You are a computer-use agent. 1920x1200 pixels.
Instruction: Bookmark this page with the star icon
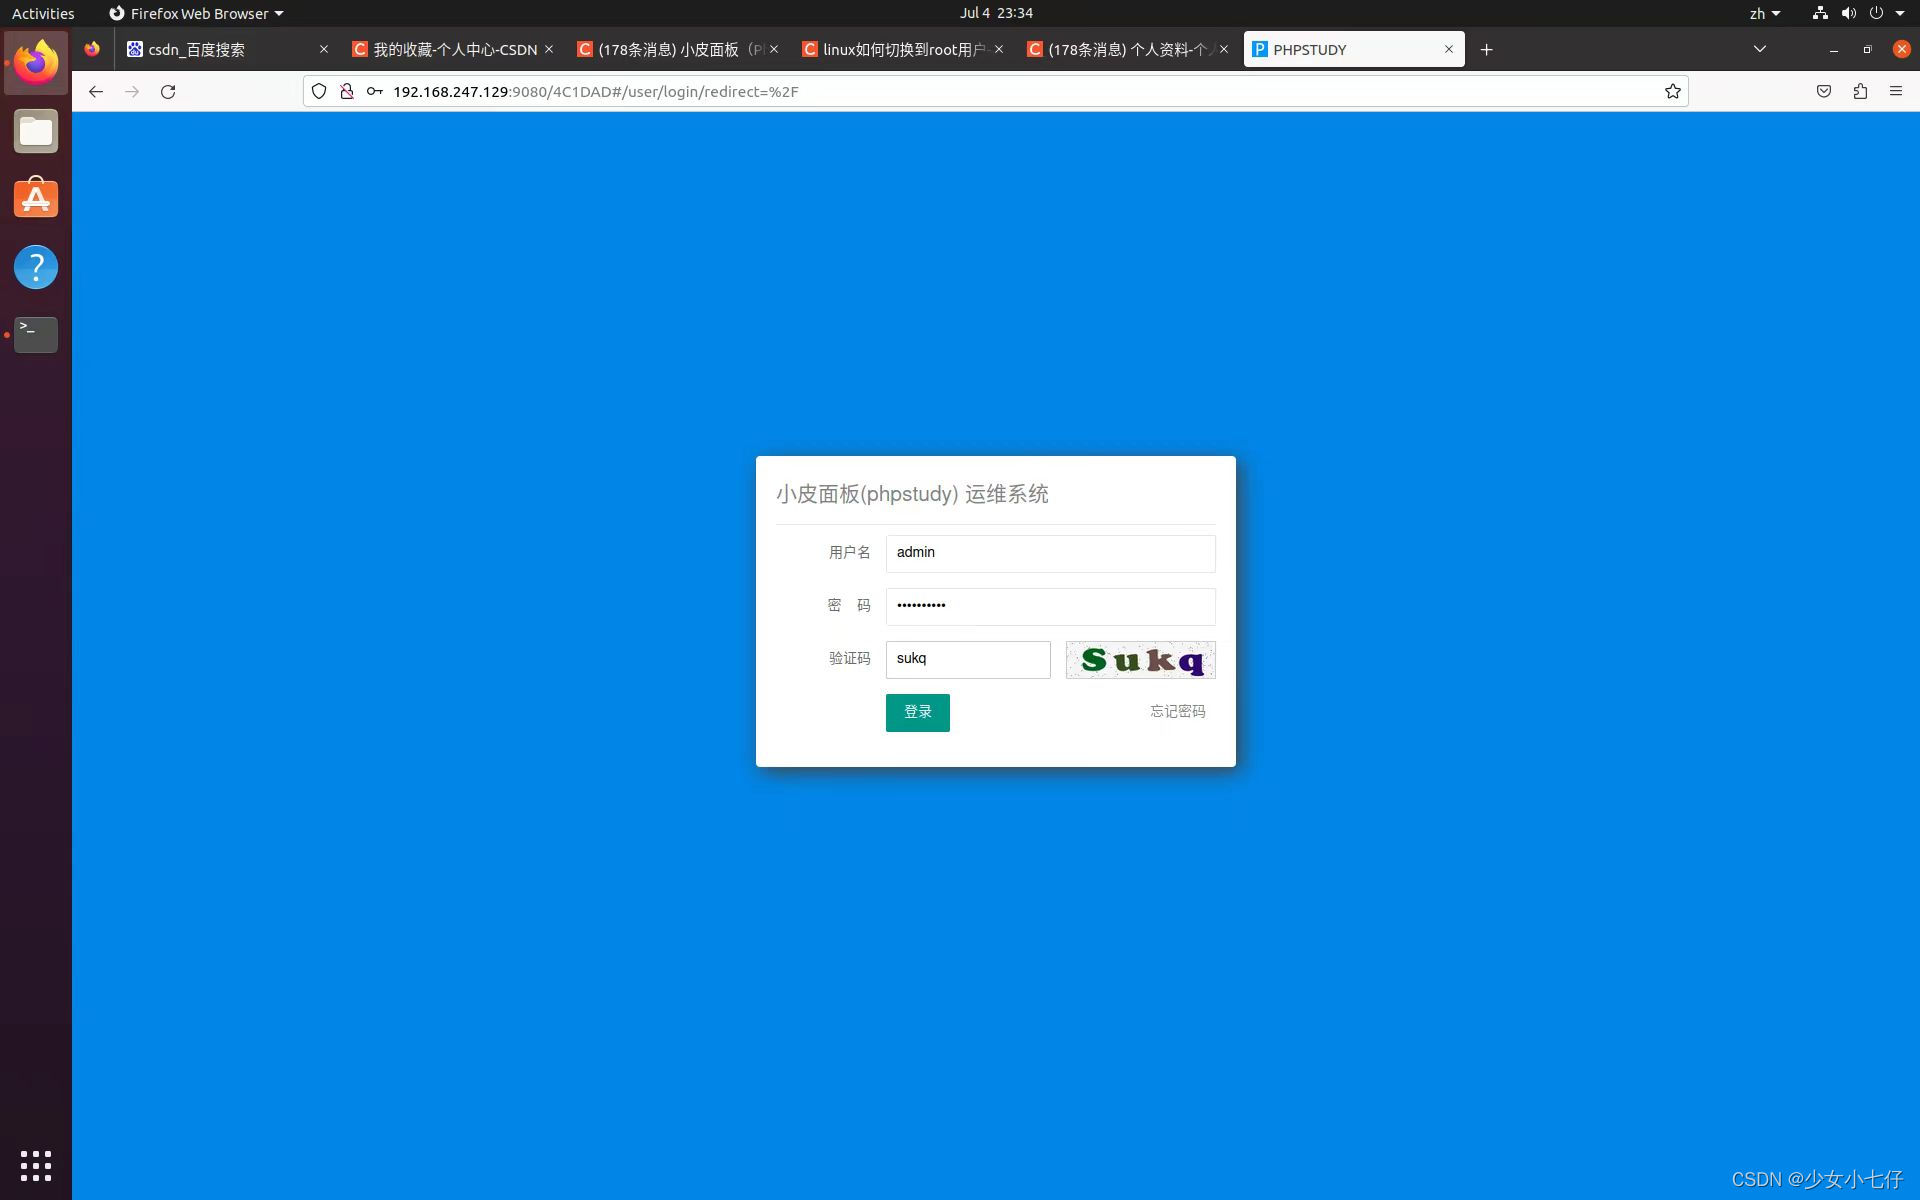pos(1672,92)
